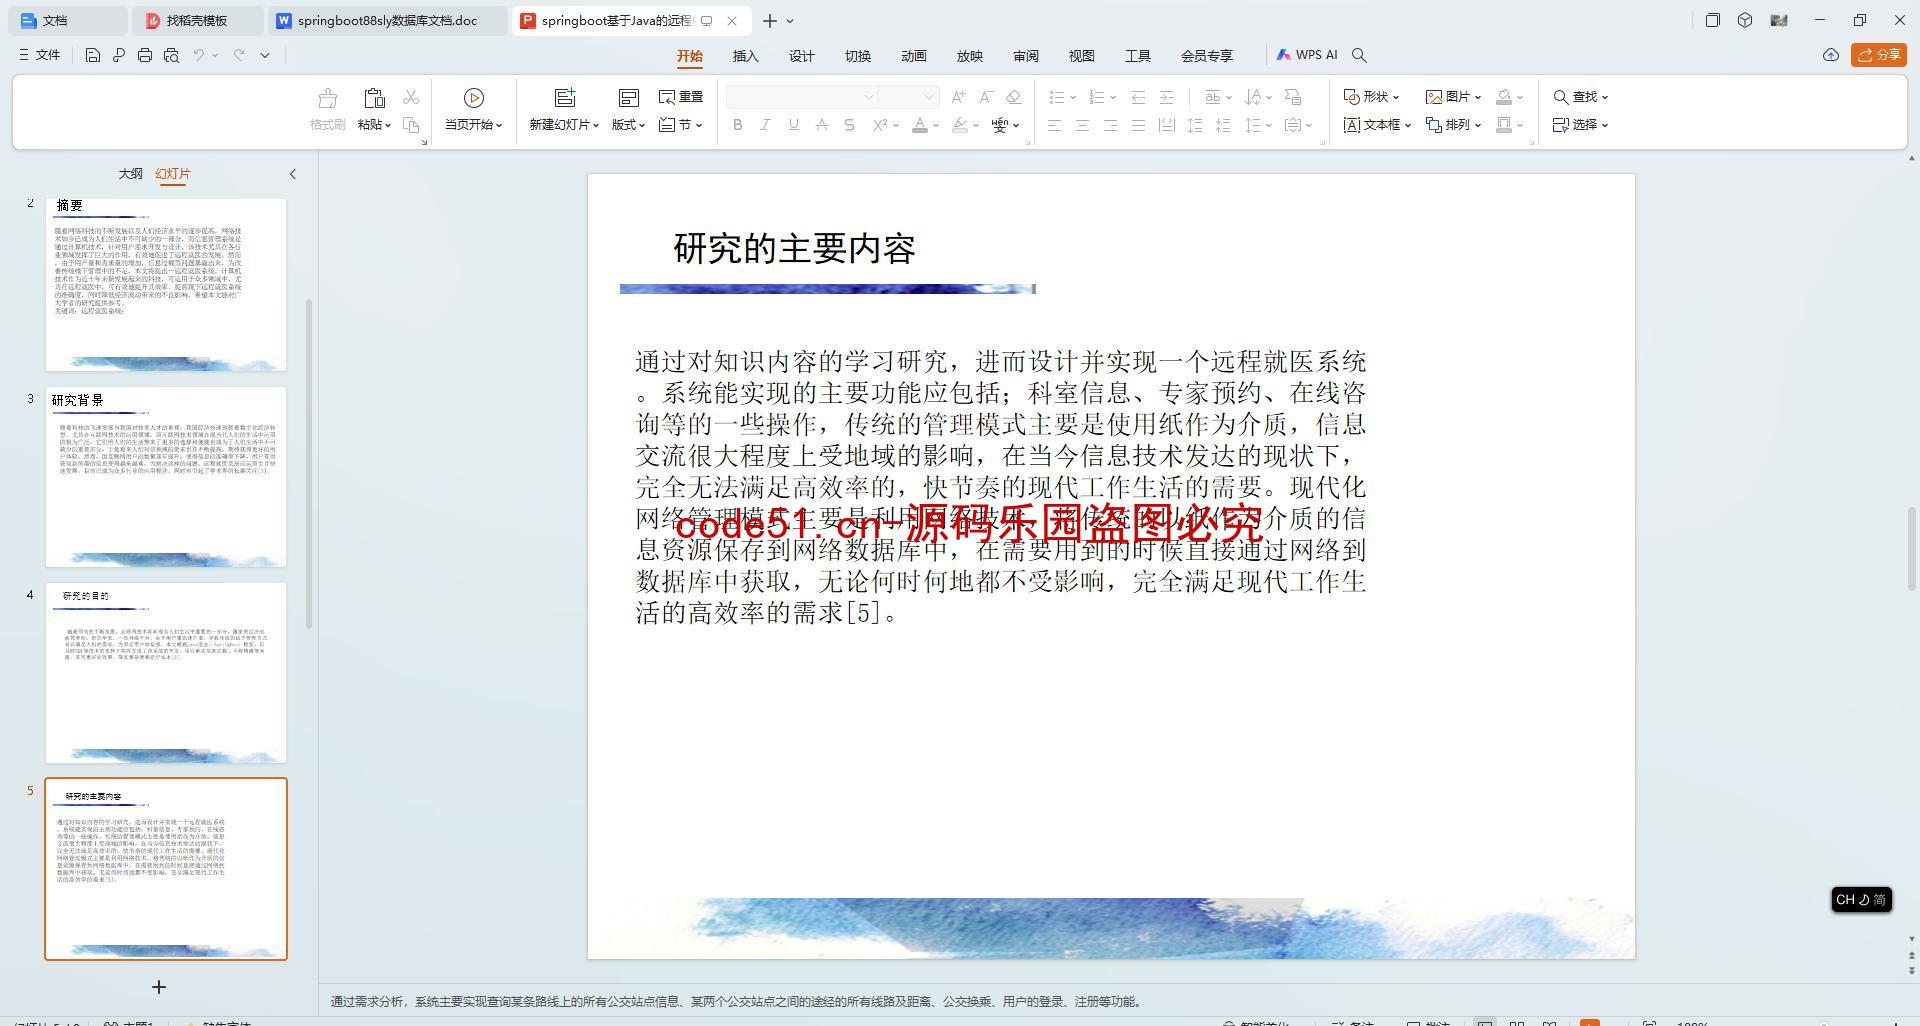
Task: Click the Decrease Indent icon
Action: click(x=1138, y=97)
